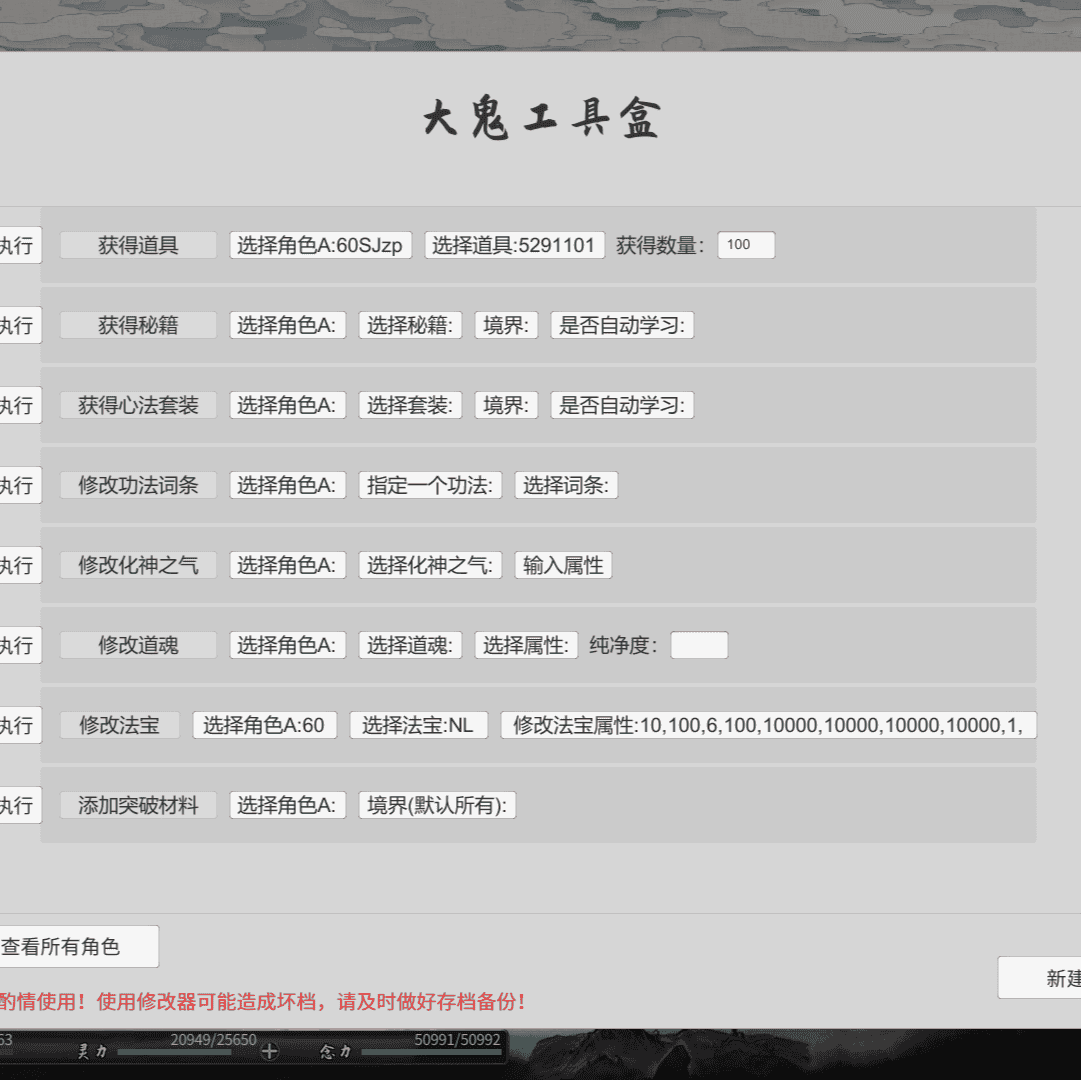The width and height of the screenshot is (1081, 1080).
Task: Focus the 获得数量 input showing 100
Action: pos(746,245)
